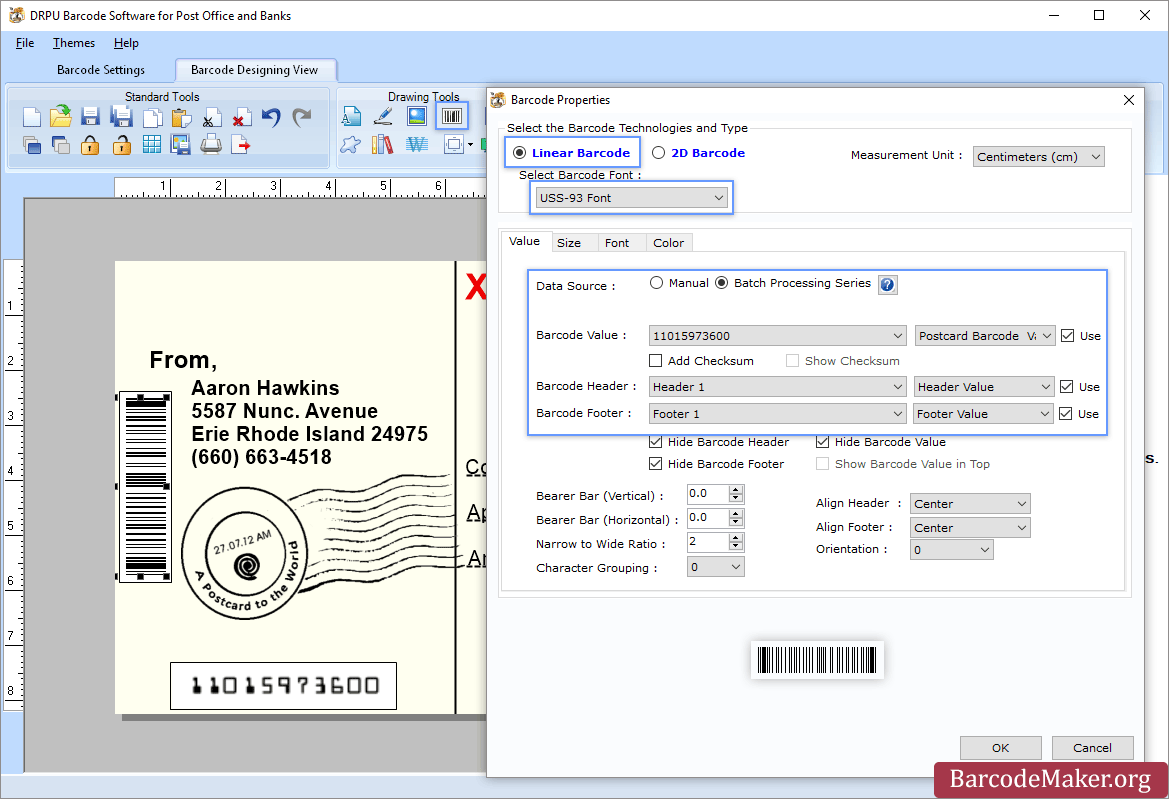
Task: Toggle the Use checkbox for Barcode Value
Action: tap(1068, 336)
